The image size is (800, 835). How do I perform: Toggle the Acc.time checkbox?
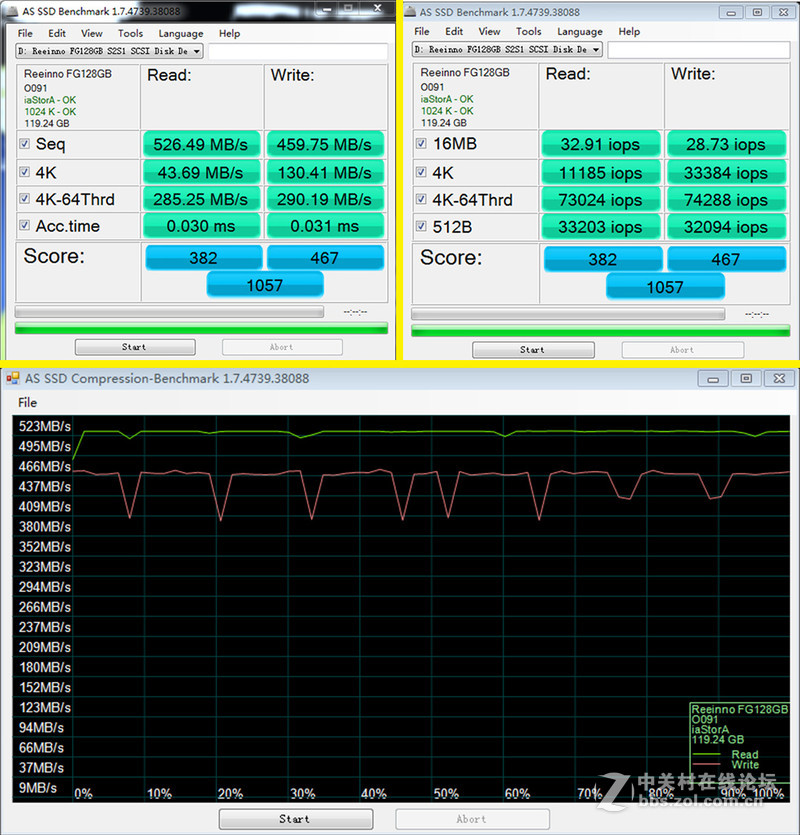coord(24,225)
